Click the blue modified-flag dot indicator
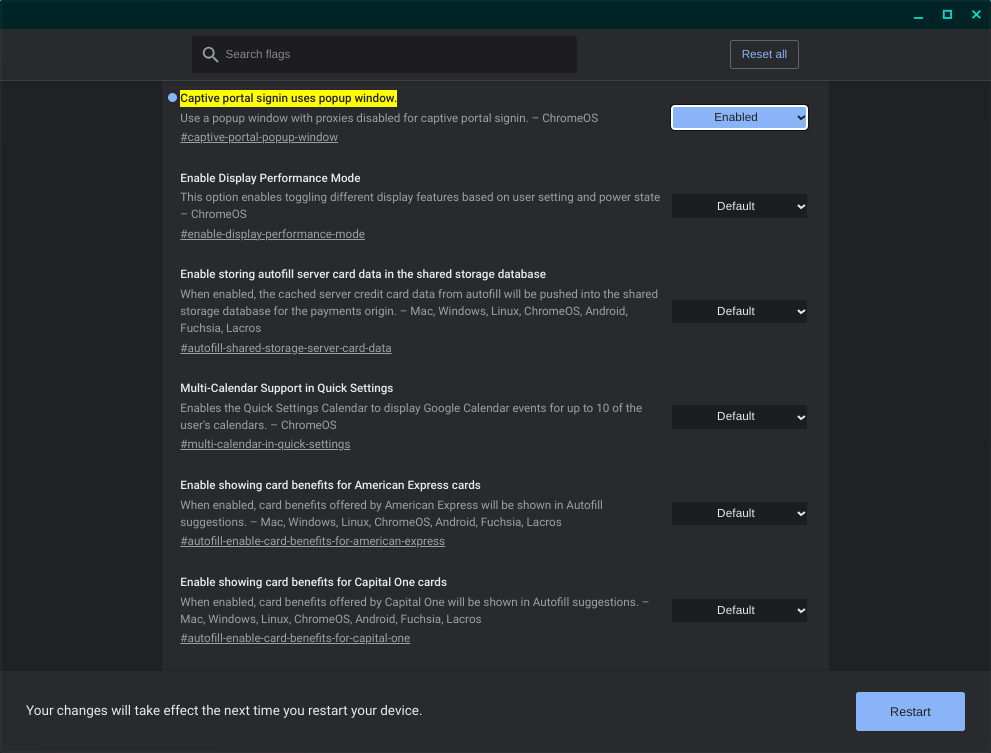The image size is (991, 753). click(x=172, y=98)
